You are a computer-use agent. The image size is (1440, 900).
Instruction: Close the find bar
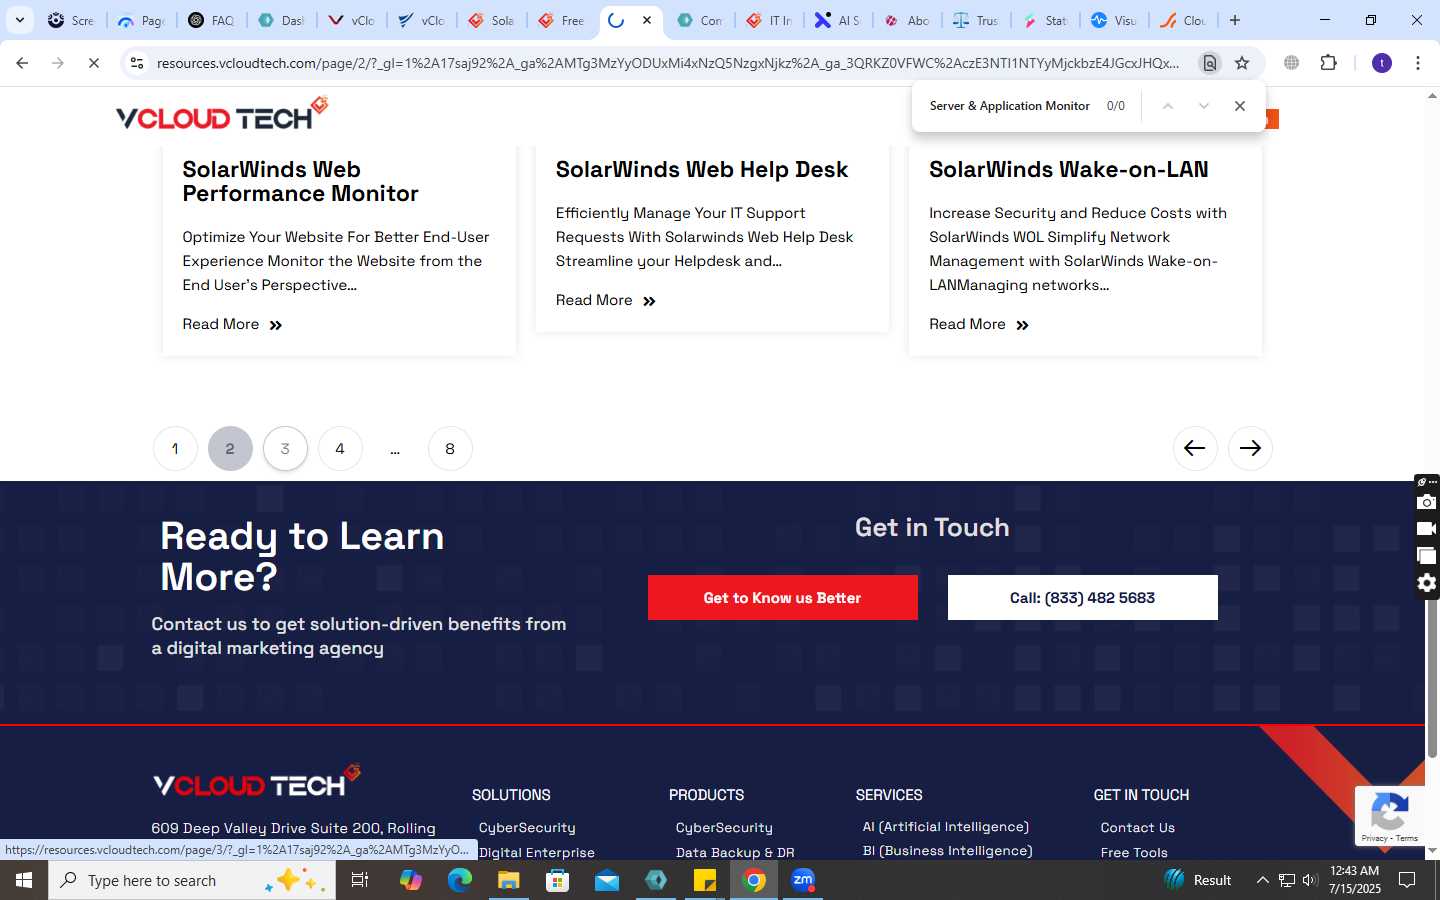pos(1240,106)
